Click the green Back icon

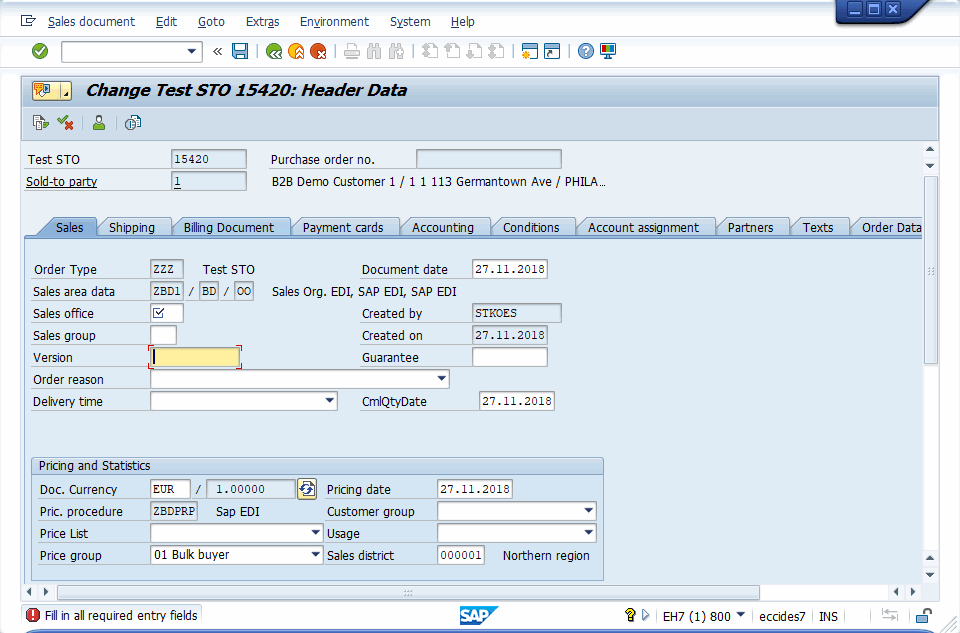pos(274,51)
